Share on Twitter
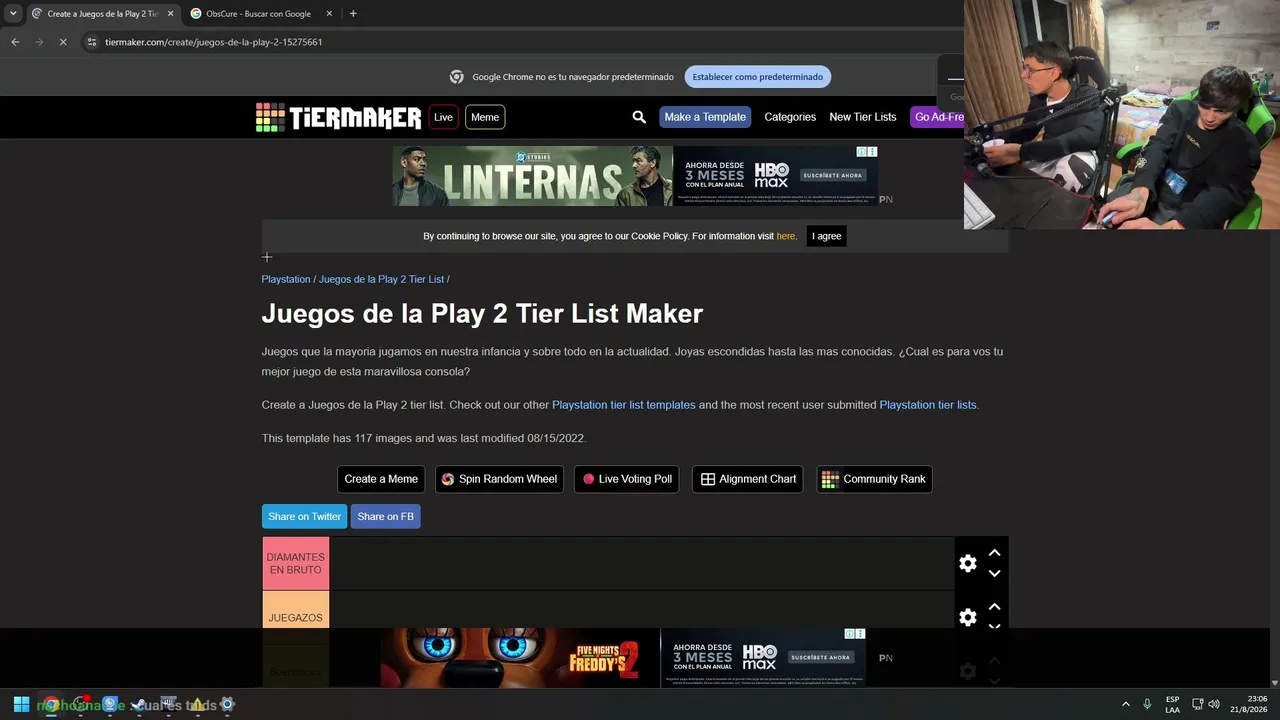The image size is (1280, 720). [304, 516]
